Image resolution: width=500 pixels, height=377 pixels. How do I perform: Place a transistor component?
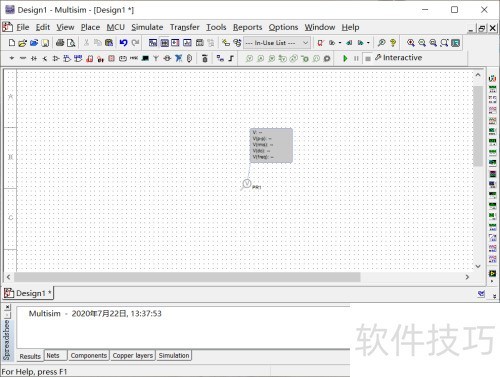(45, 58)
